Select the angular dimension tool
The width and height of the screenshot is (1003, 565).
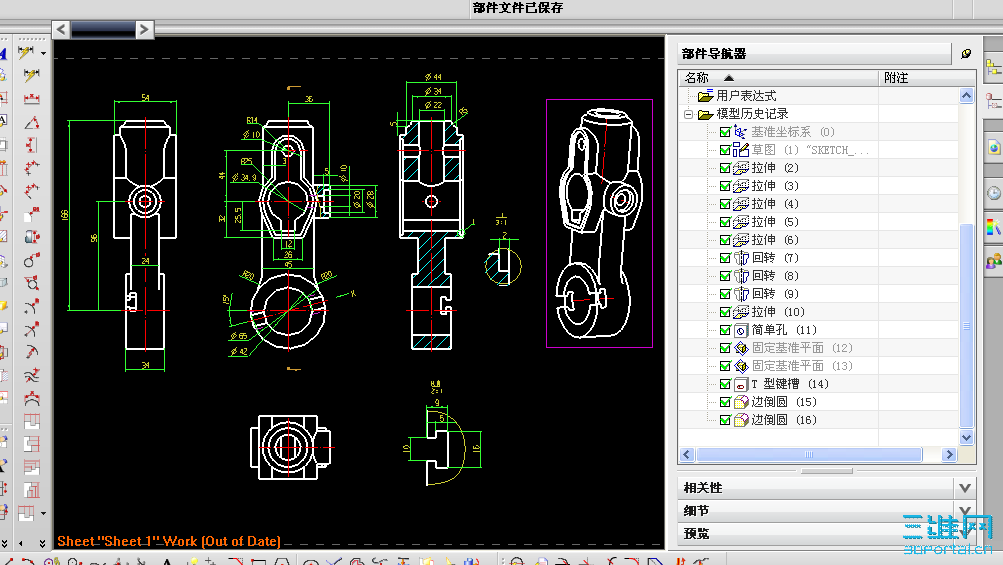click(x=31, y=122)
